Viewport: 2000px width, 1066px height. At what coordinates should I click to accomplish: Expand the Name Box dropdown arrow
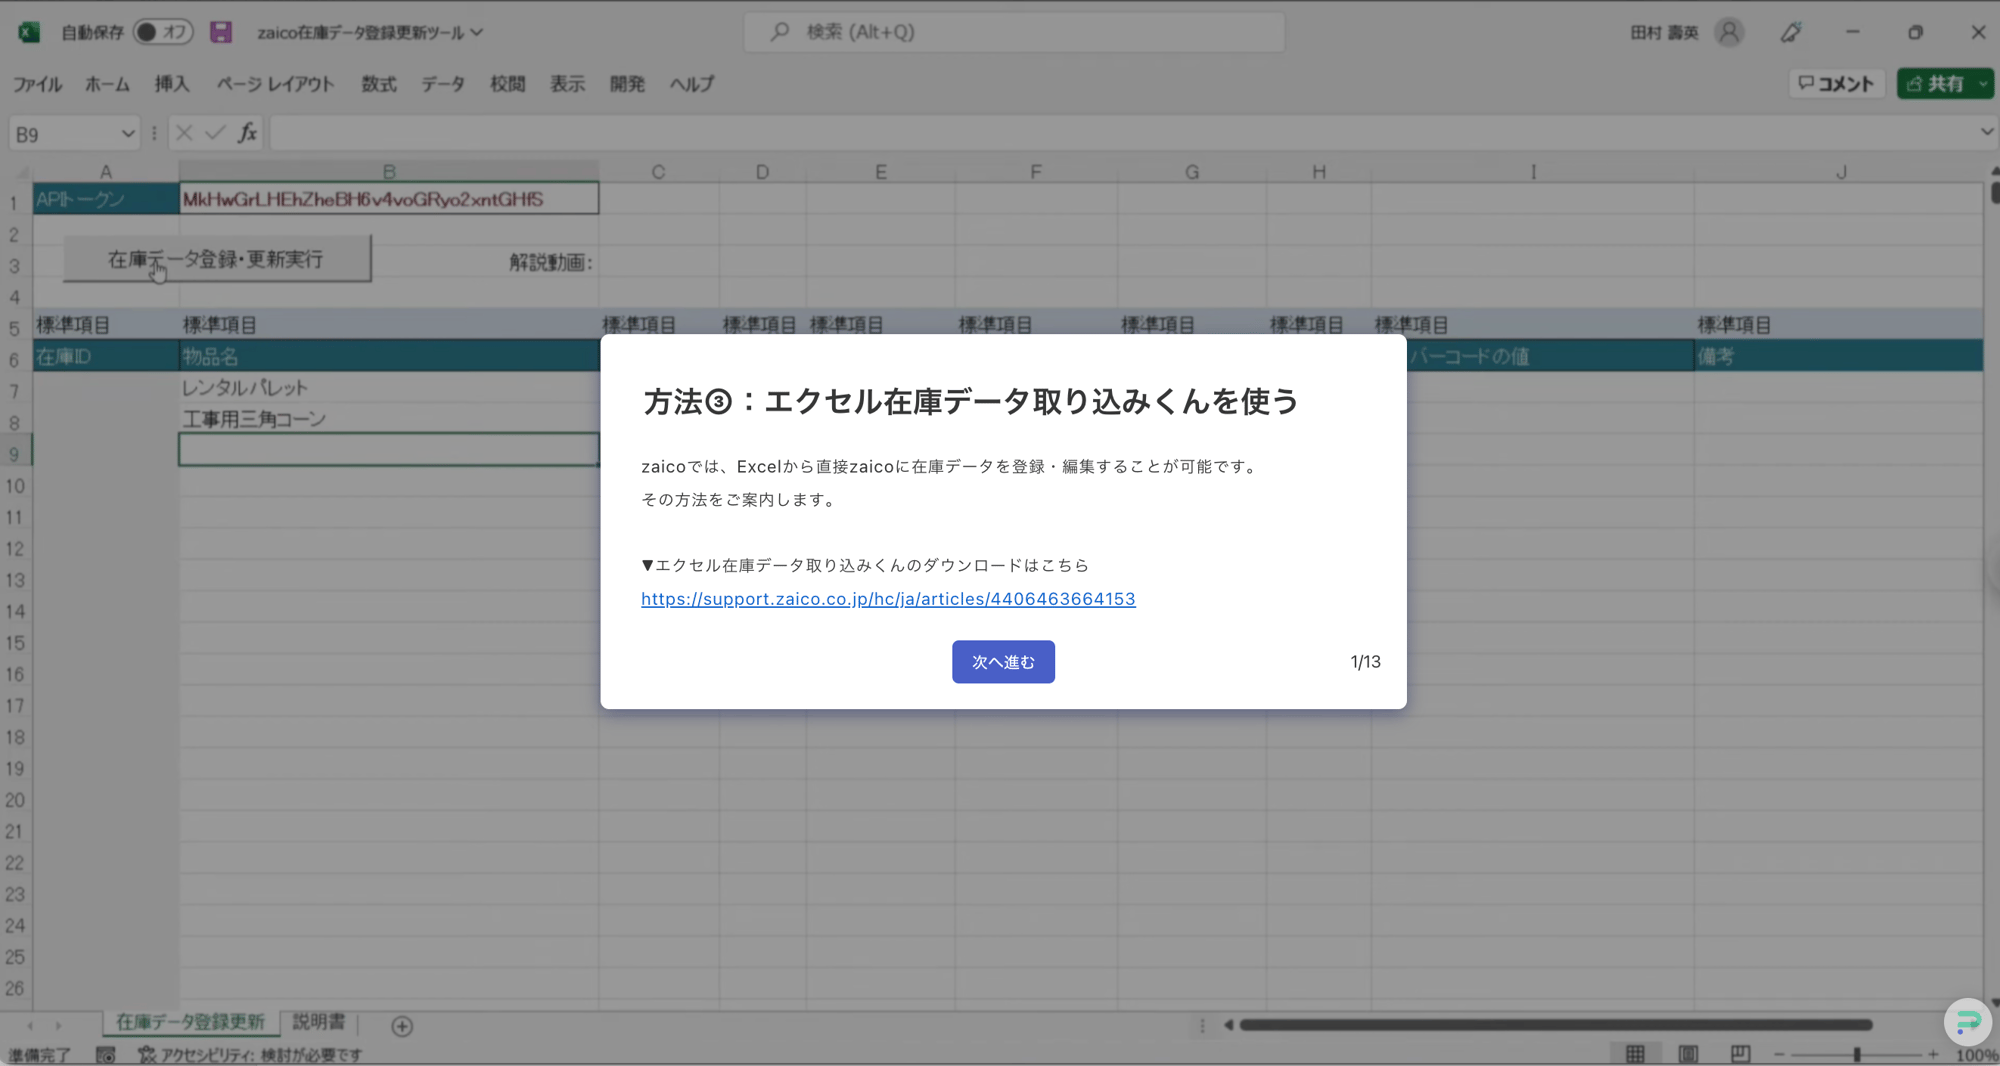pyautogui.click(x=128, y=133)
